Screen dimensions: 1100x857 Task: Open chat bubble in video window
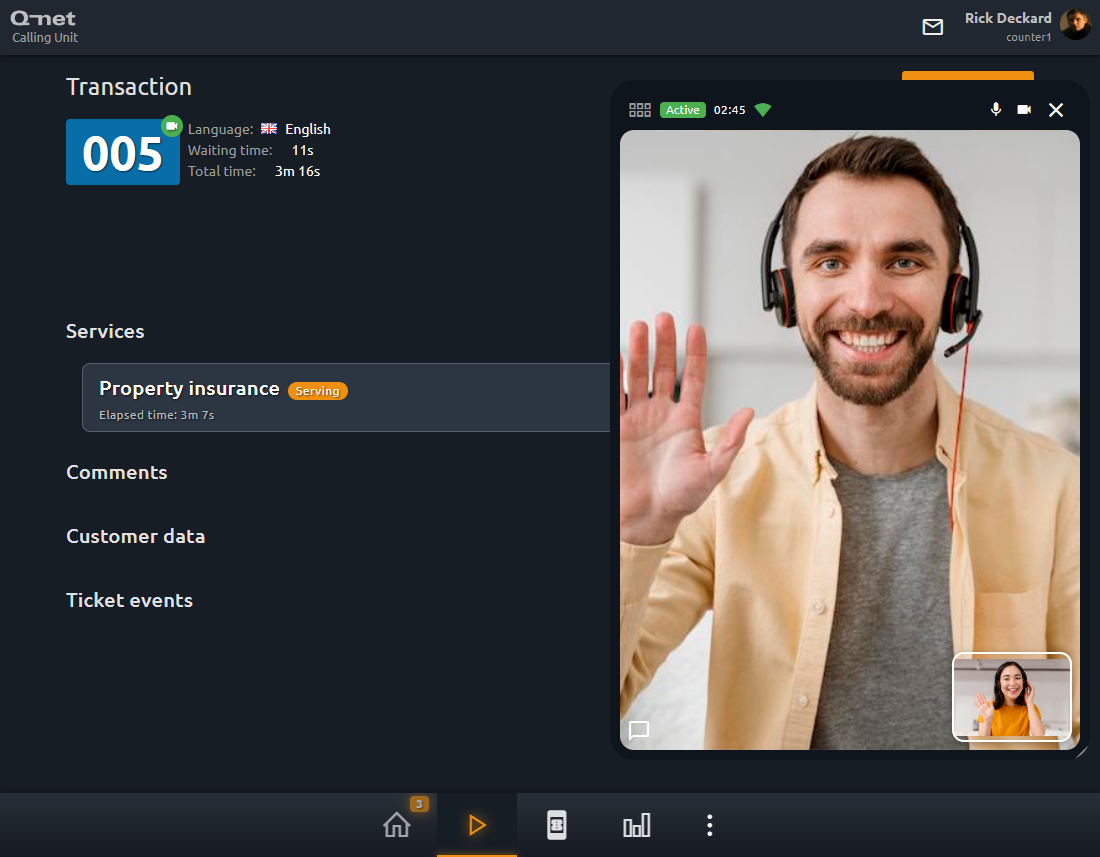click(639, 730)
